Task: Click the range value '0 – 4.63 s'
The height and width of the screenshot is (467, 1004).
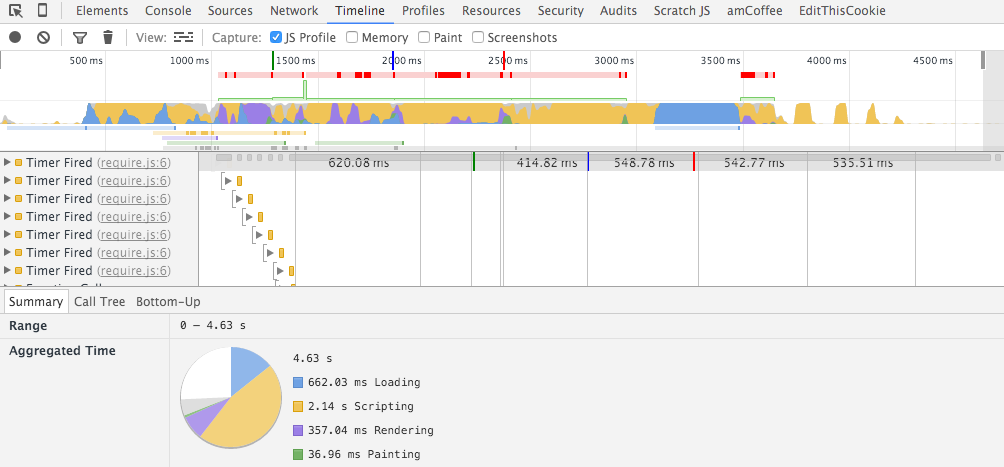Action: 213,325
